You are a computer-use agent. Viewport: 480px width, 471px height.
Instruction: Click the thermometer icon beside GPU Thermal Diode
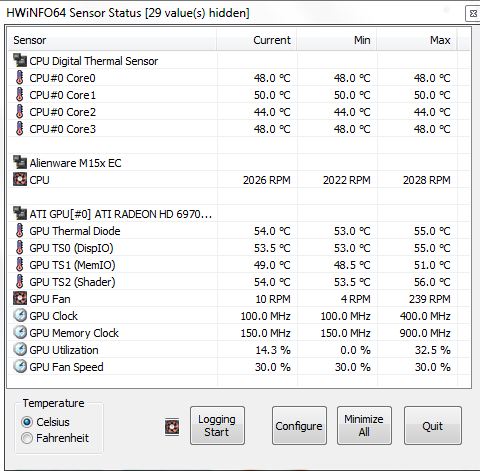pos(20,231)
